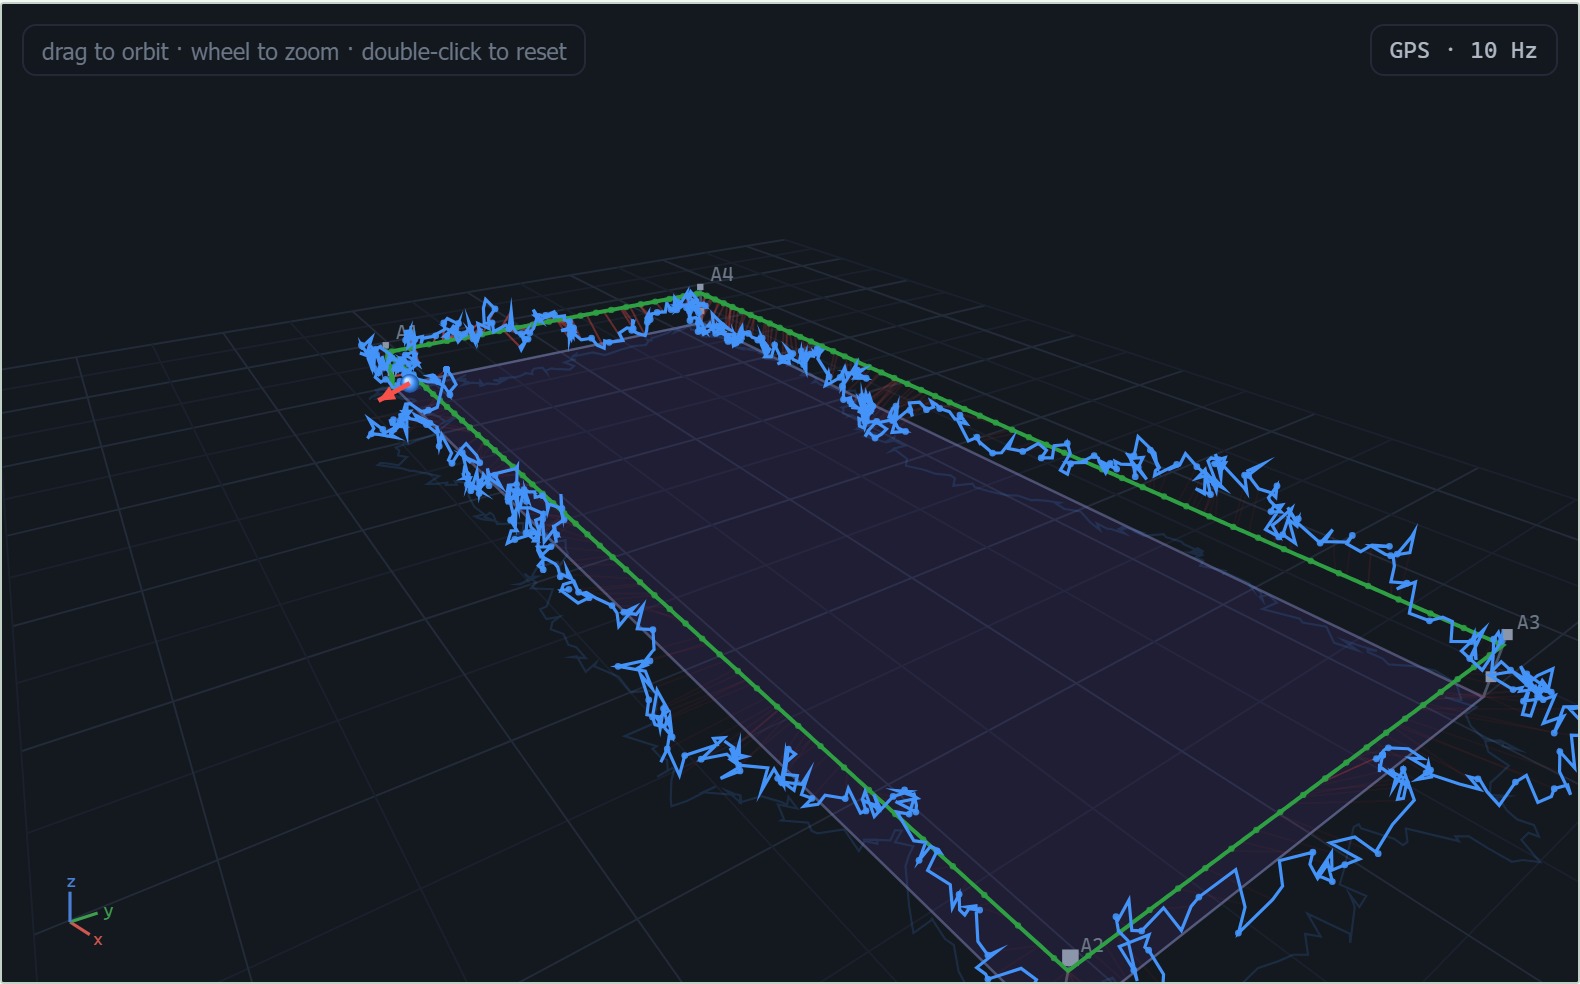The width and height of the screenshot is (1580, 984).
Task: Click the red x-axis label in the gizmo
Action: [98, 940]
